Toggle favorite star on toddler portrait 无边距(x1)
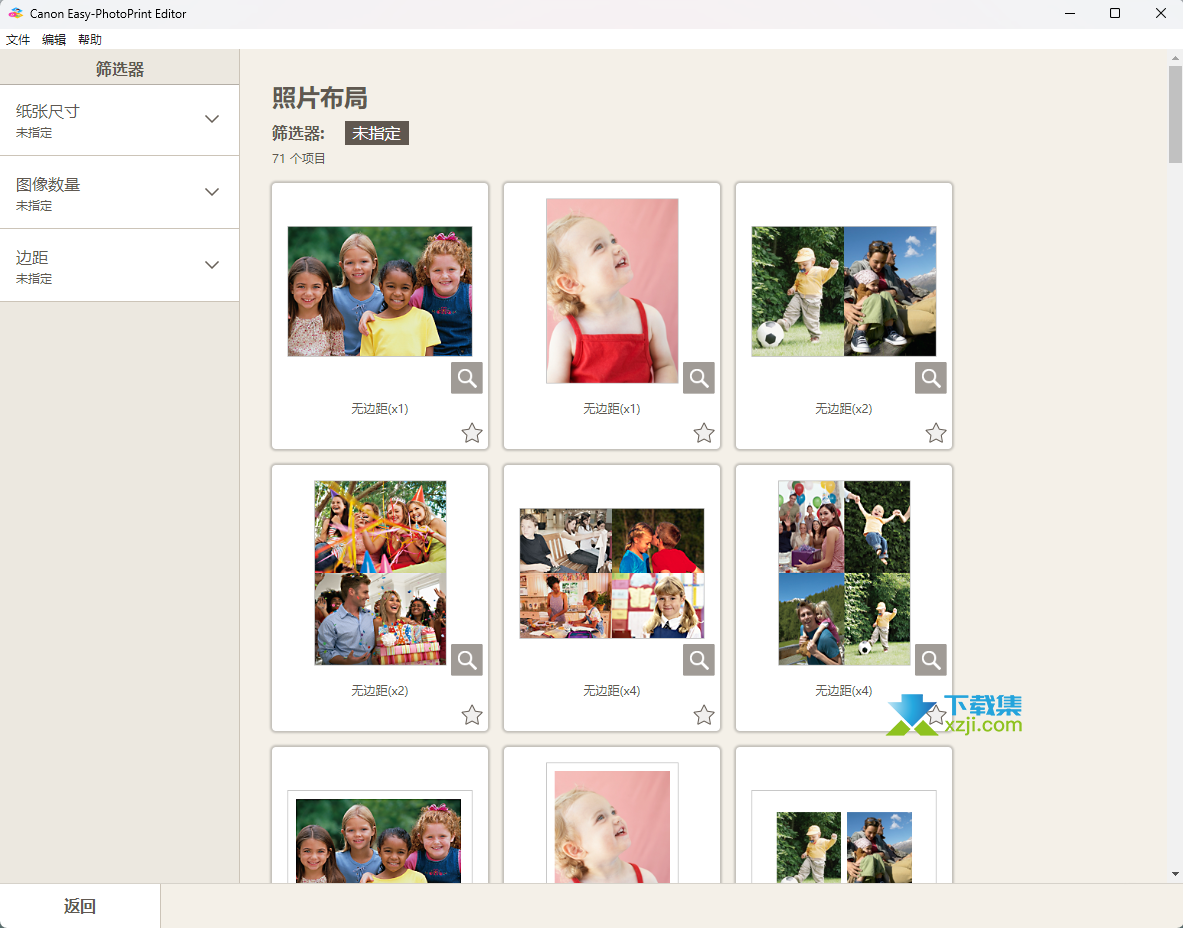This screenshot has height=928, width=1183. click(x=704, y=433)
